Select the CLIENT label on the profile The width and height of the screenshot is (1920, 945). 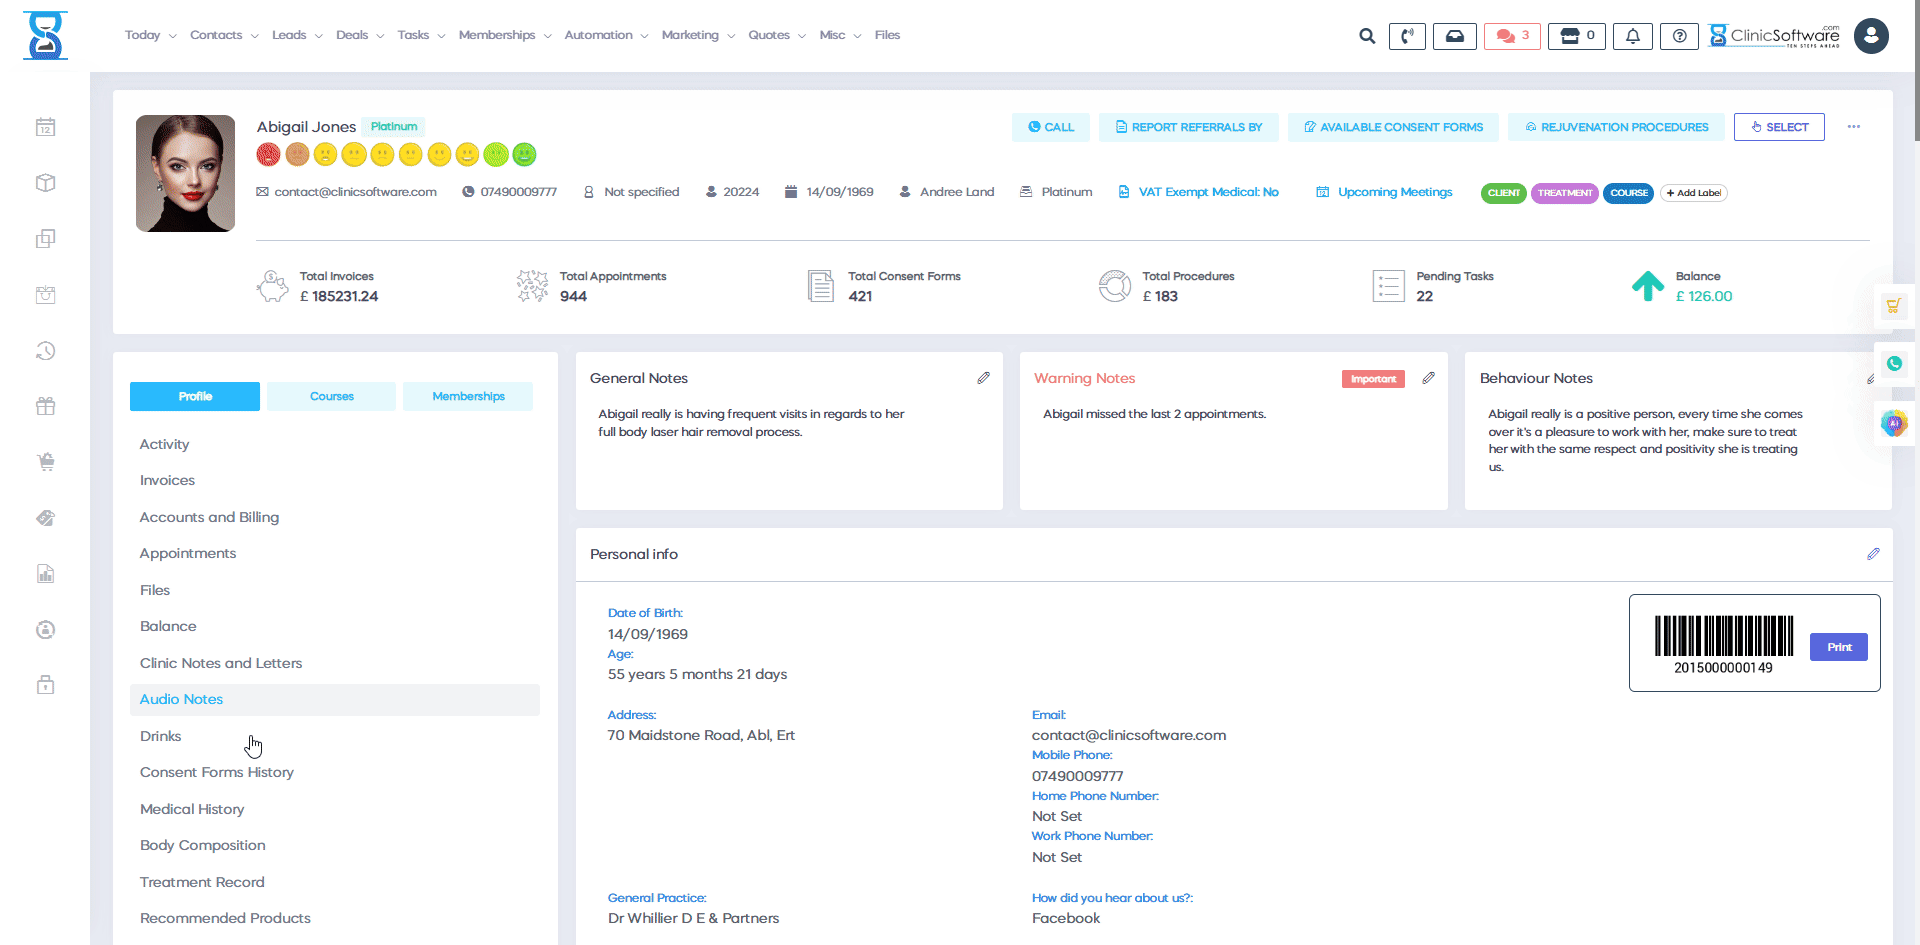pyautogui.click(x=1503, y=193)
